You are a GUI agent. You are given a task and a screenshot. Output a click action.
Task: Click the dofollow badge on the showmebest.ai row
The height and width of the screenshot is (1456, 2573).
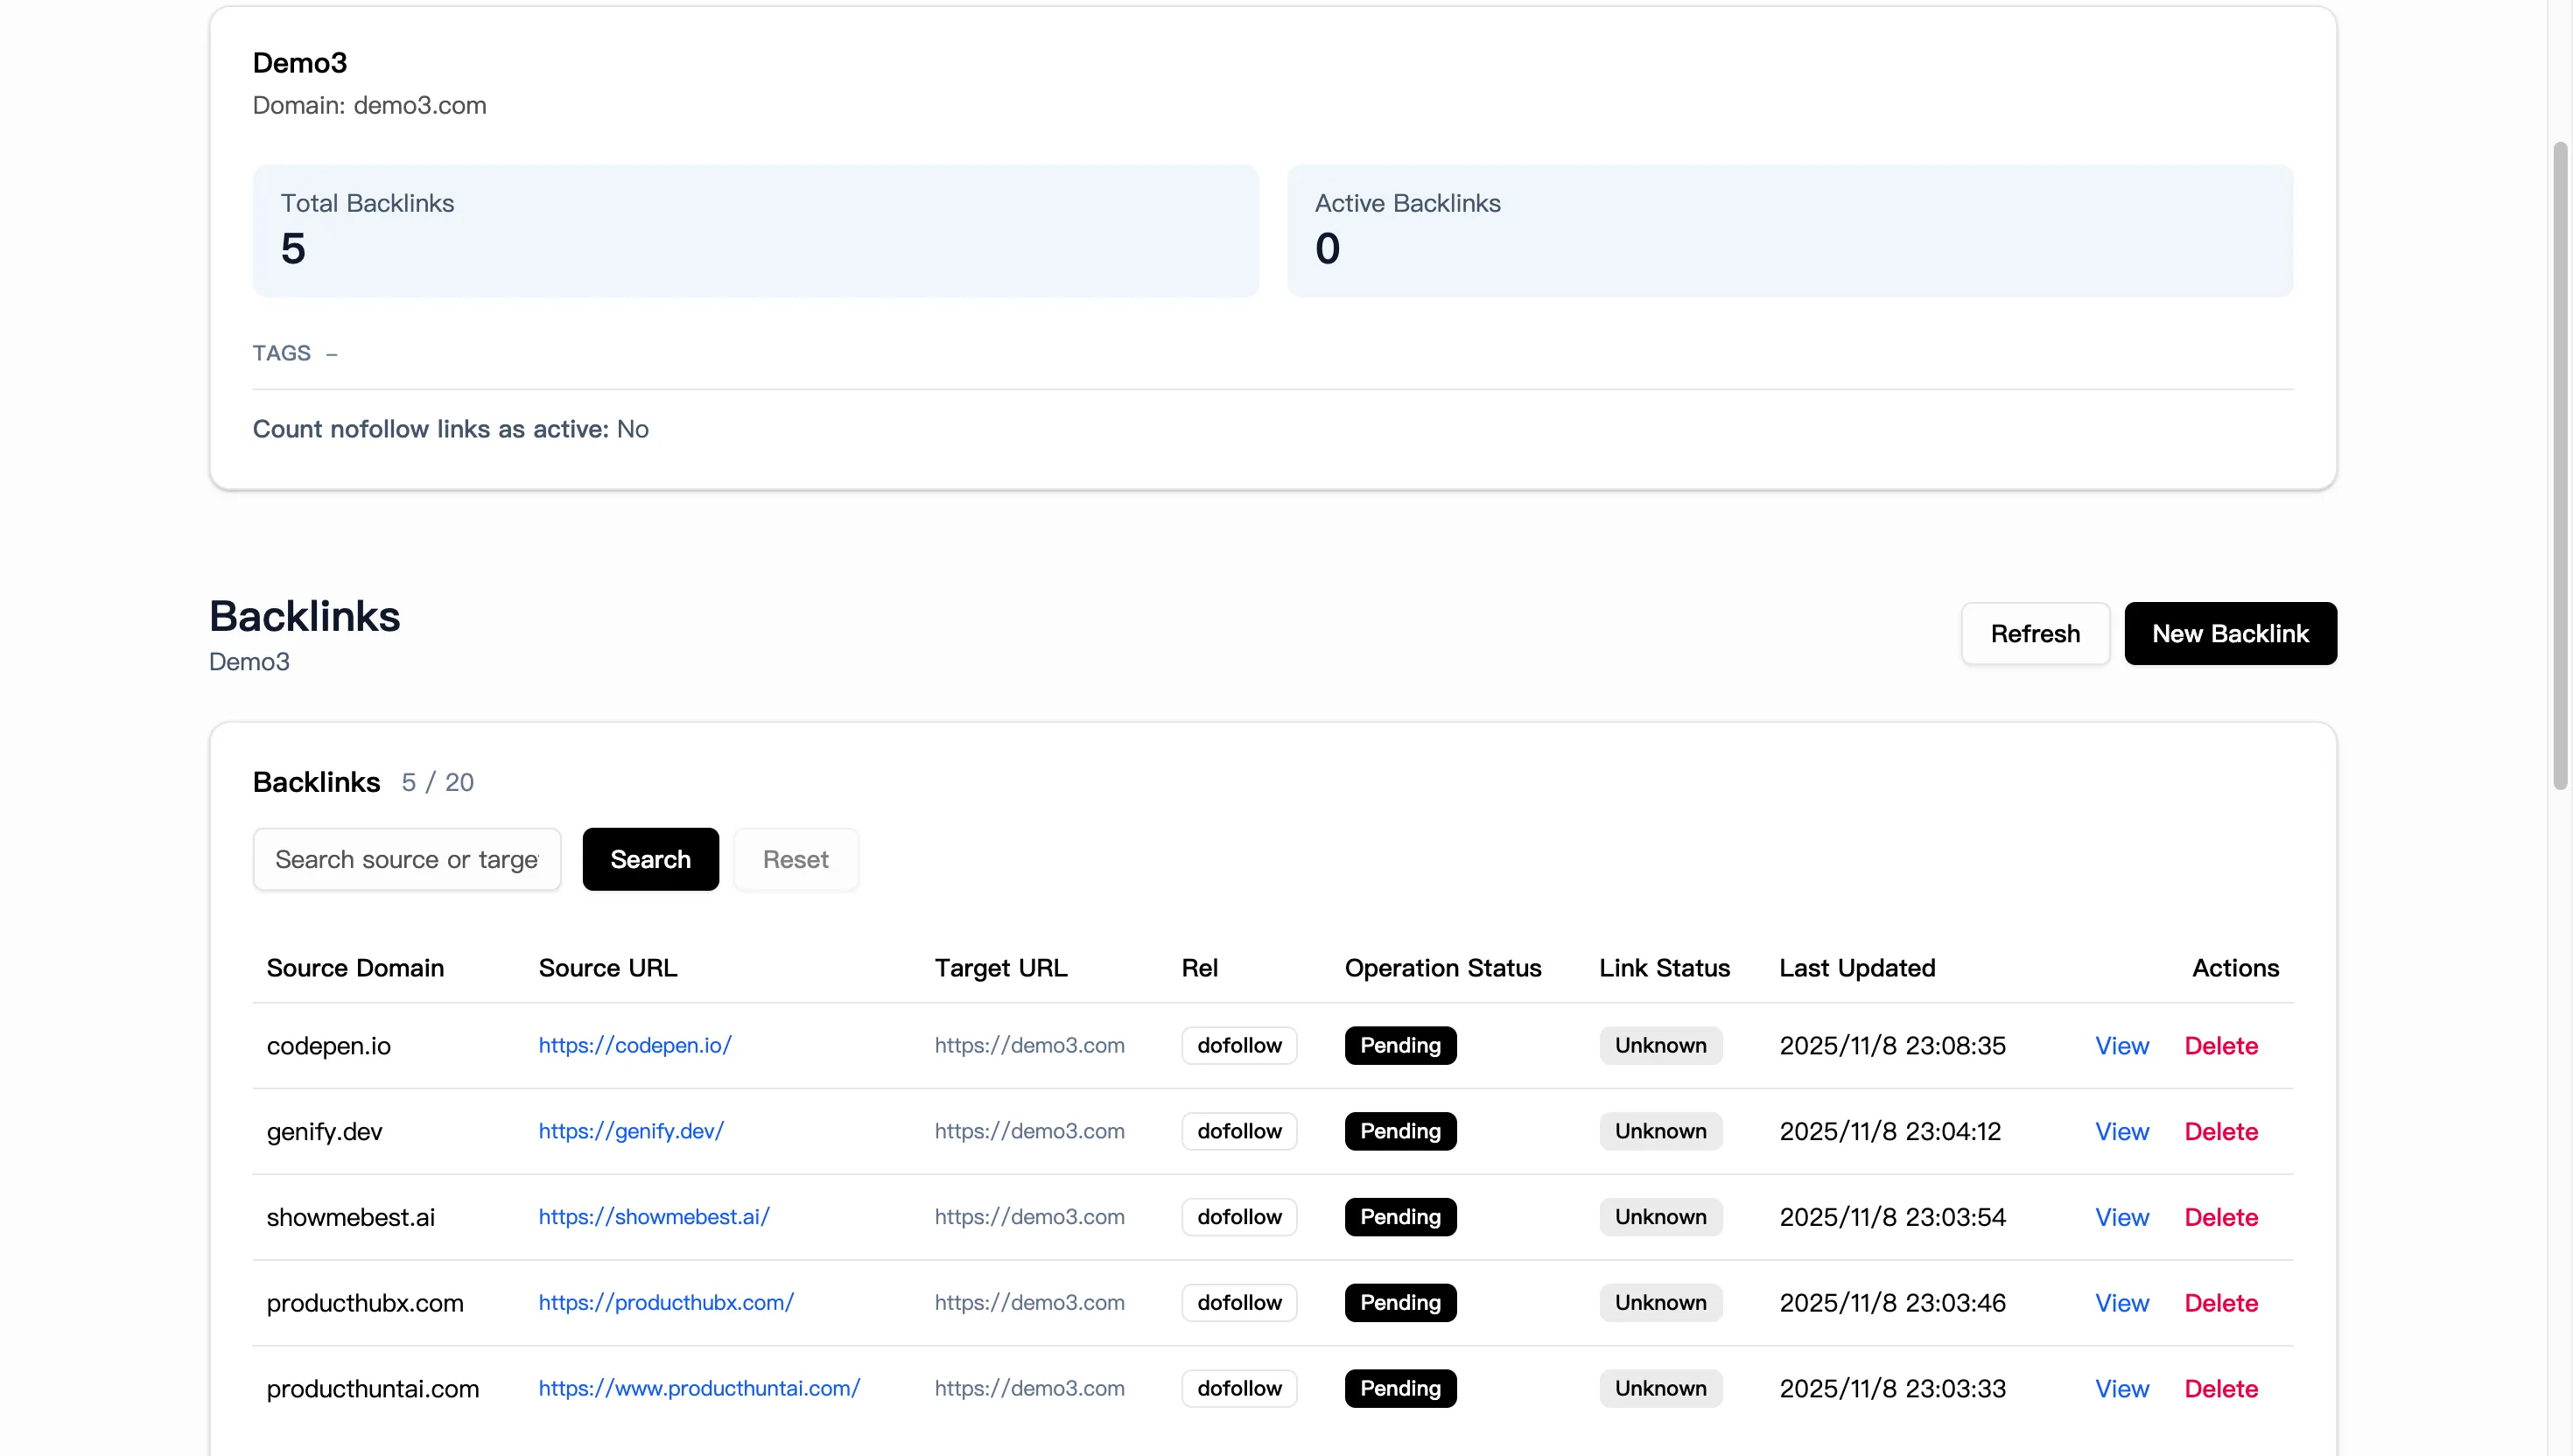[1238, 1217]
